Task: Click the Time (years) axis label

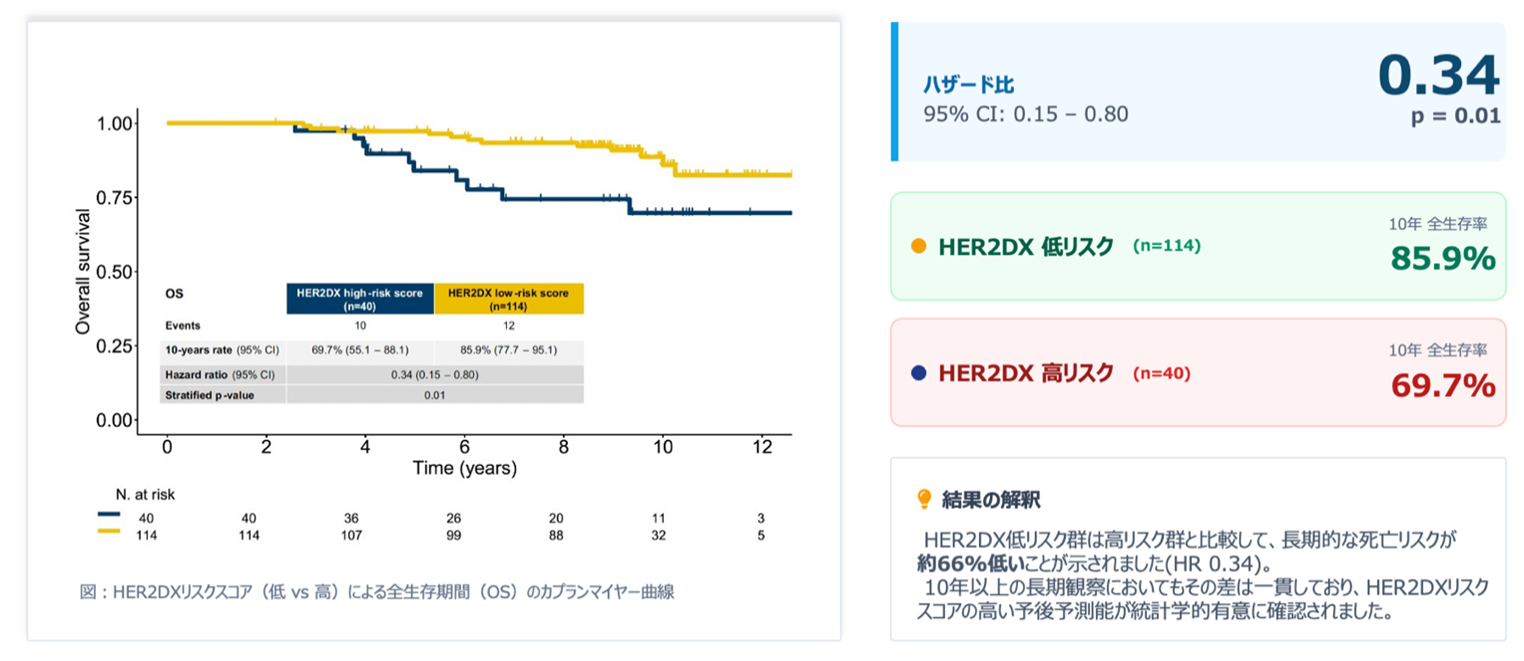Action: point(465,467)
